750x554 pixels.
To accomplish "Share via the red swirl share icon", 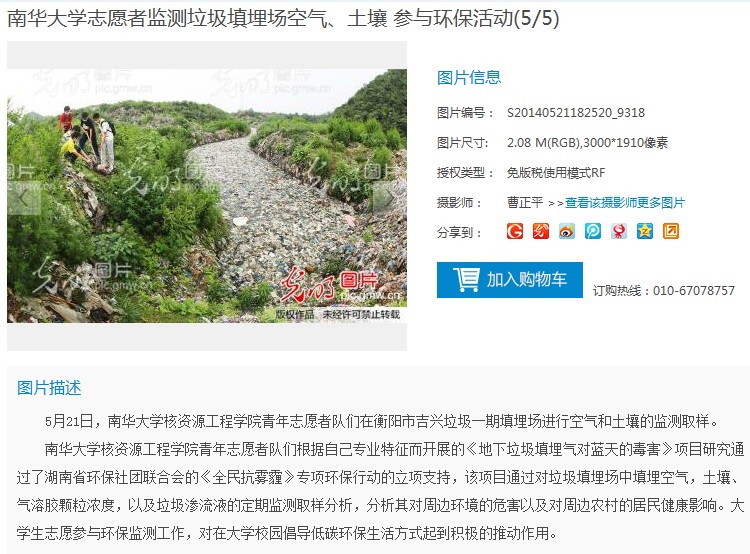I will [540, 231].
